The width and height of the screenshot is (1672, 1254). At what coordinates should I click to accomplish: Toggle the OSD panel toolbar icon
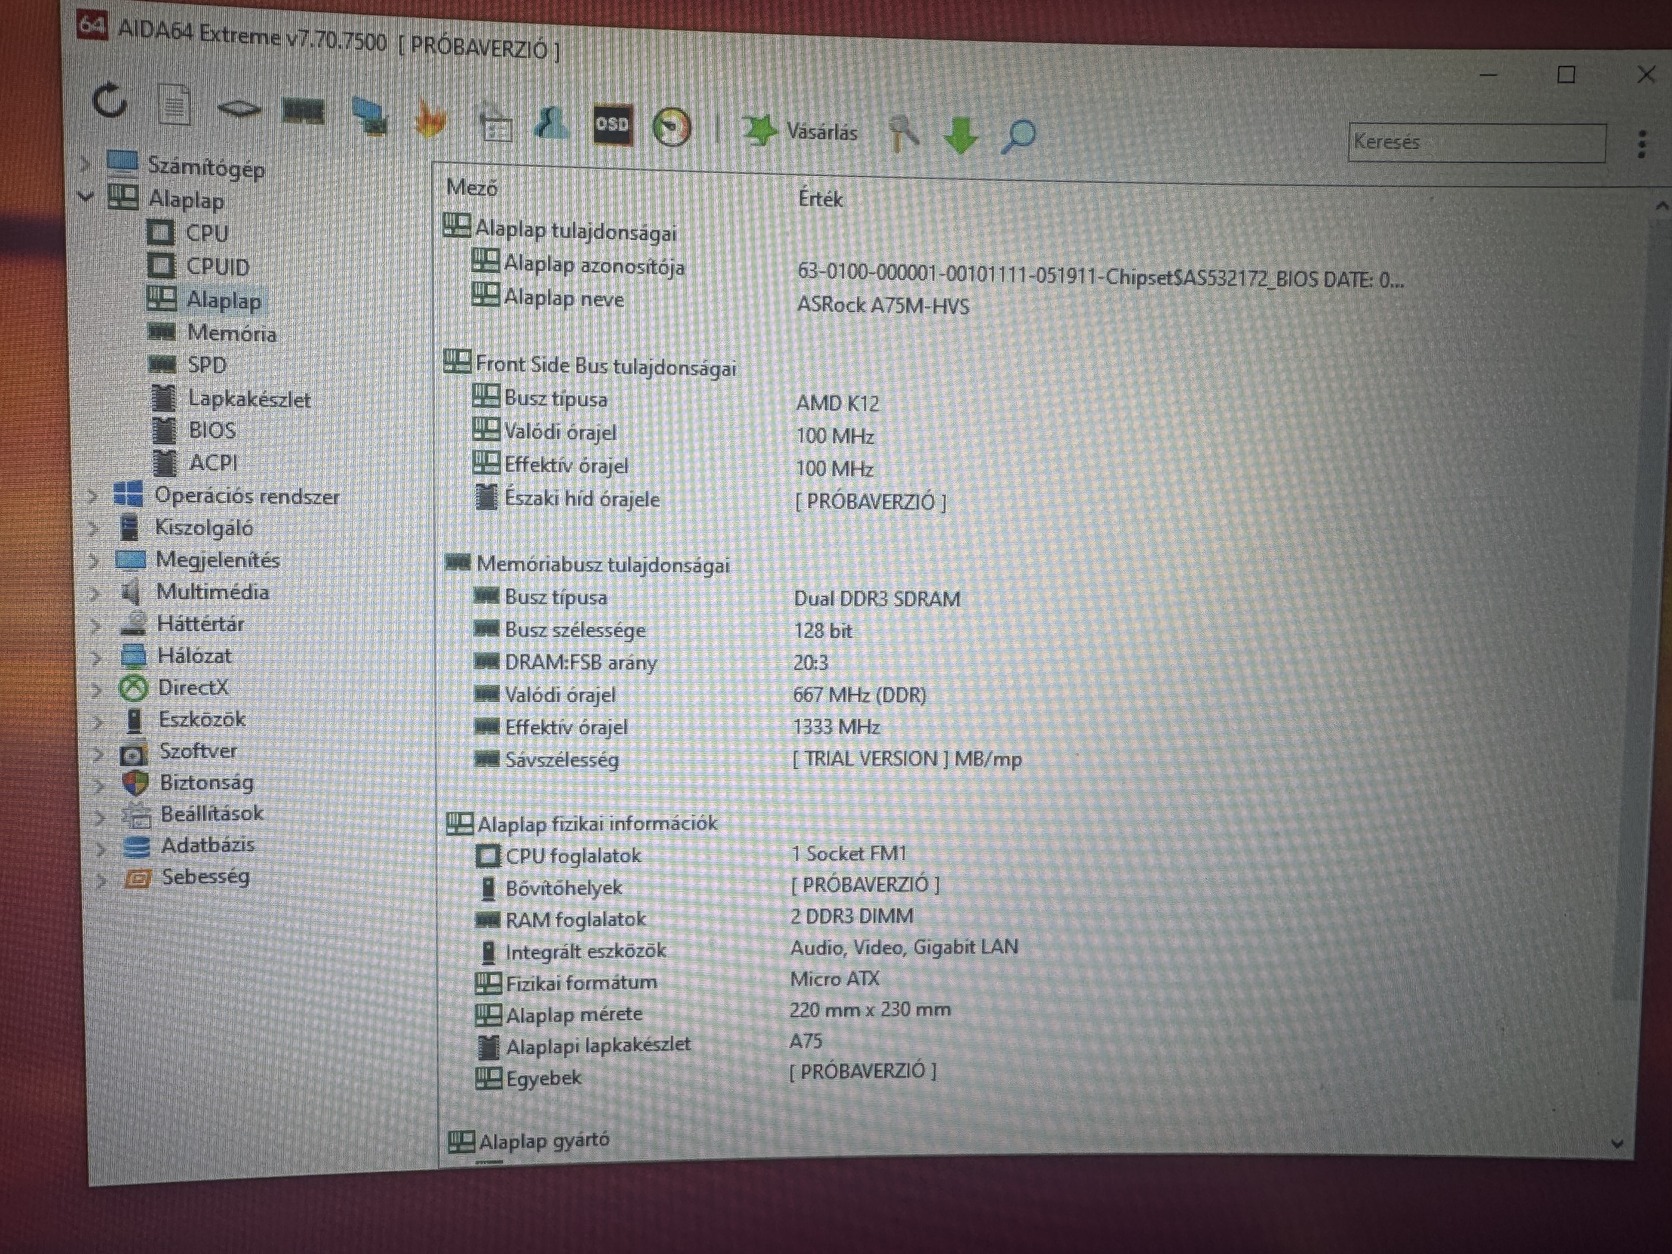point(612,125)
